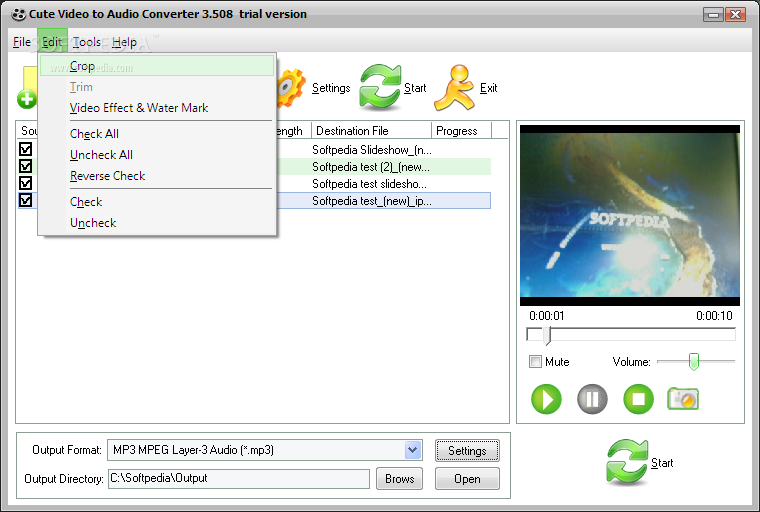The height and width of the screenshot is (512, 760).
Task: Click the Open output folder button
Action: coord(467,479)
